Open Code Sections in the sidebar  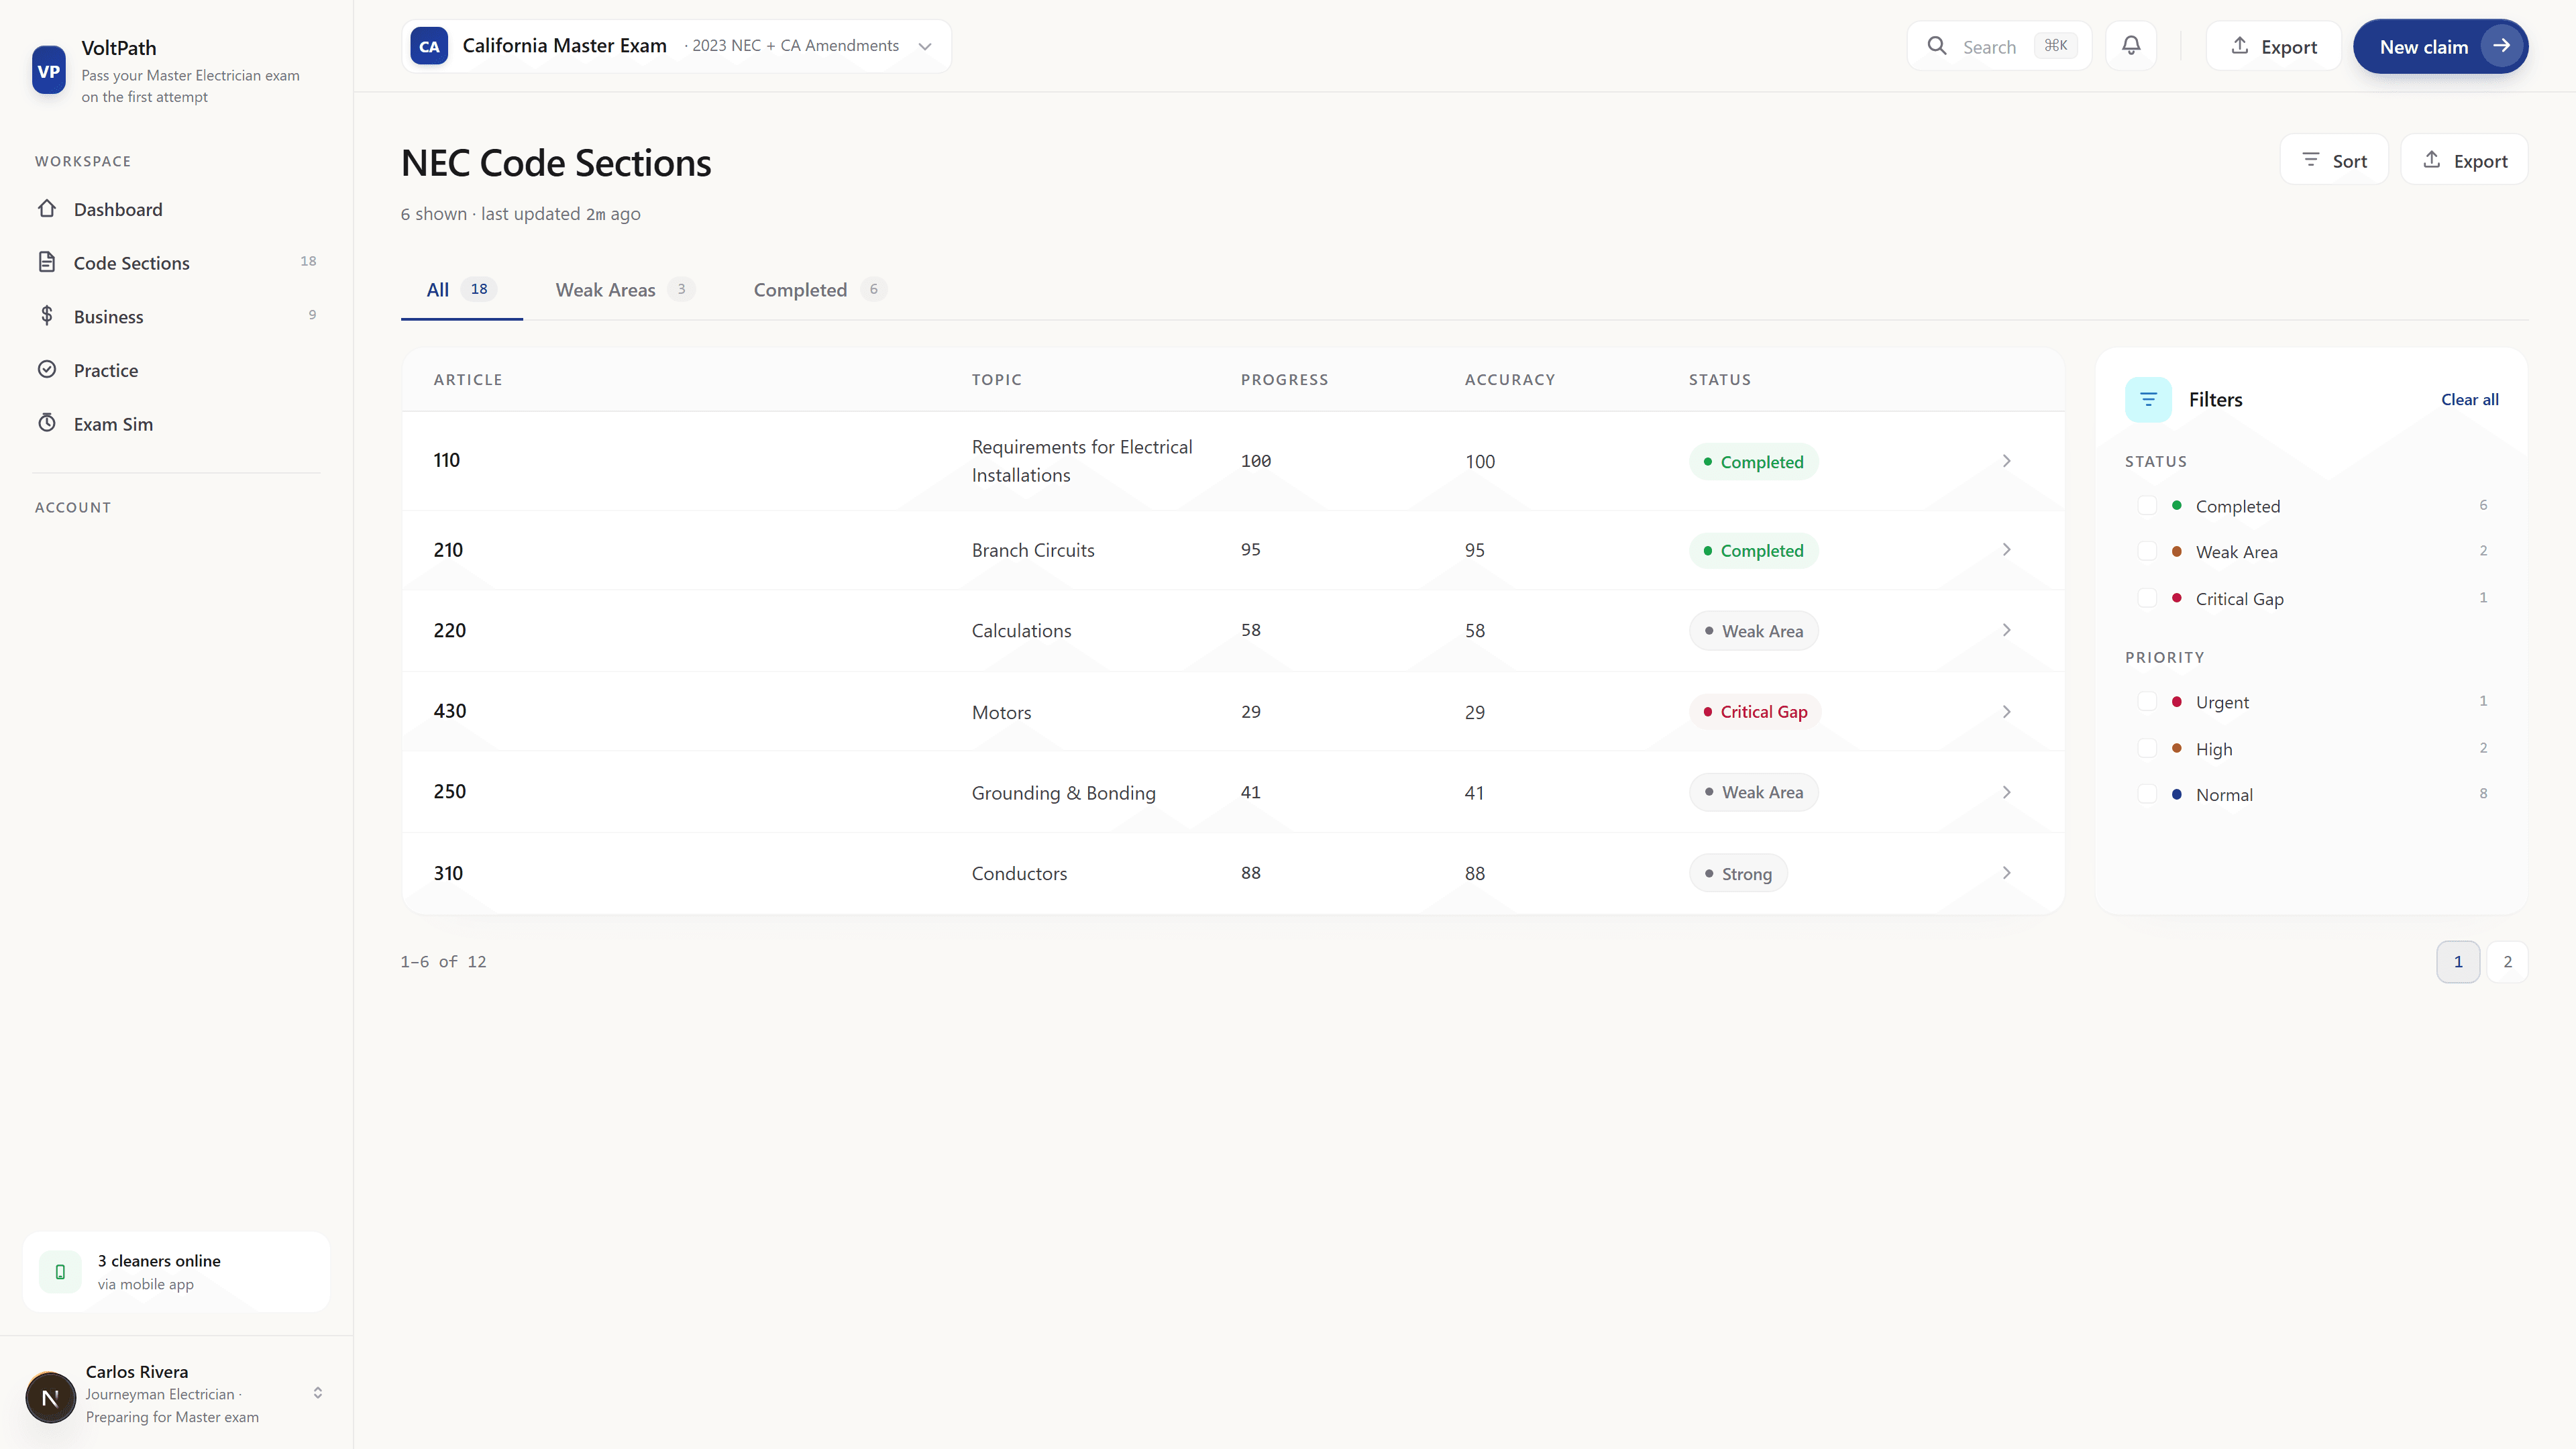pos(176,262)
